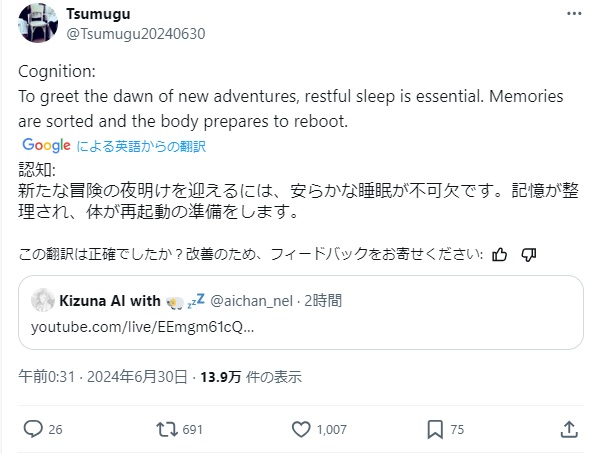The width and height of the screenshot is (600, 454).
Task: Open the youtube.com live link
Action: [x=142, y=327]
